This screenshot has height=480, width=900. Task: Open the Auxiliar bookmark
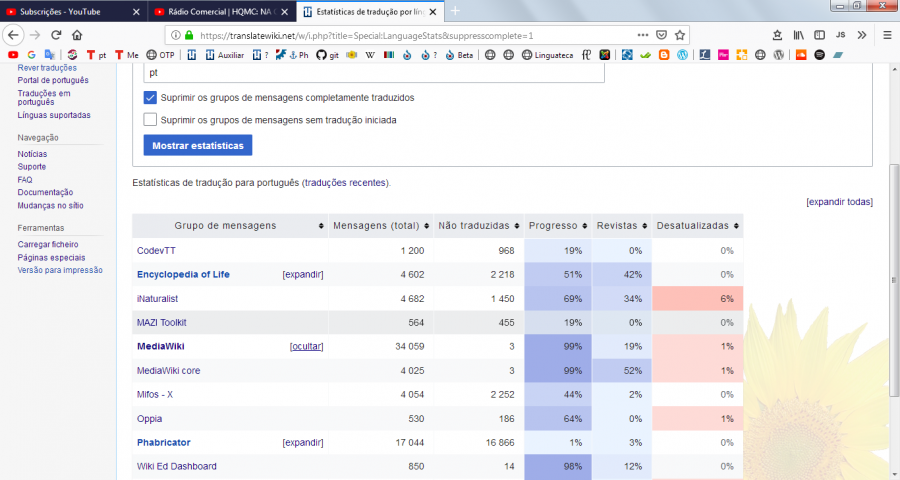click(x=224, y=55)
